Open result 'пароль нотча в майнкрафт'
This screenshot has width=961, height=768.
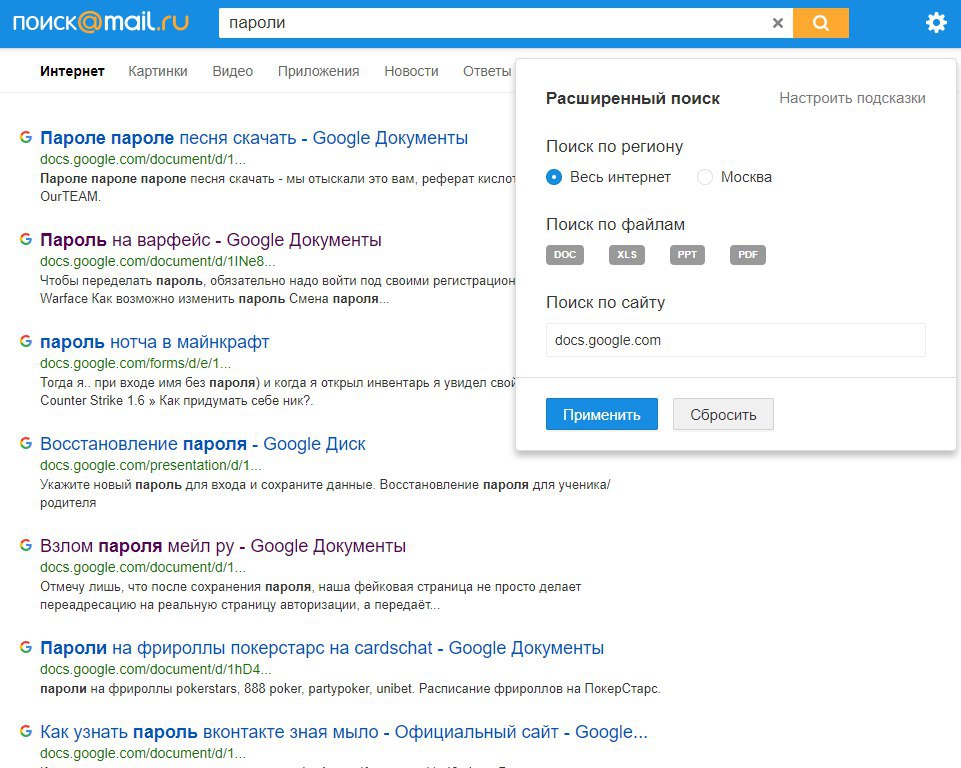(154, 342)
